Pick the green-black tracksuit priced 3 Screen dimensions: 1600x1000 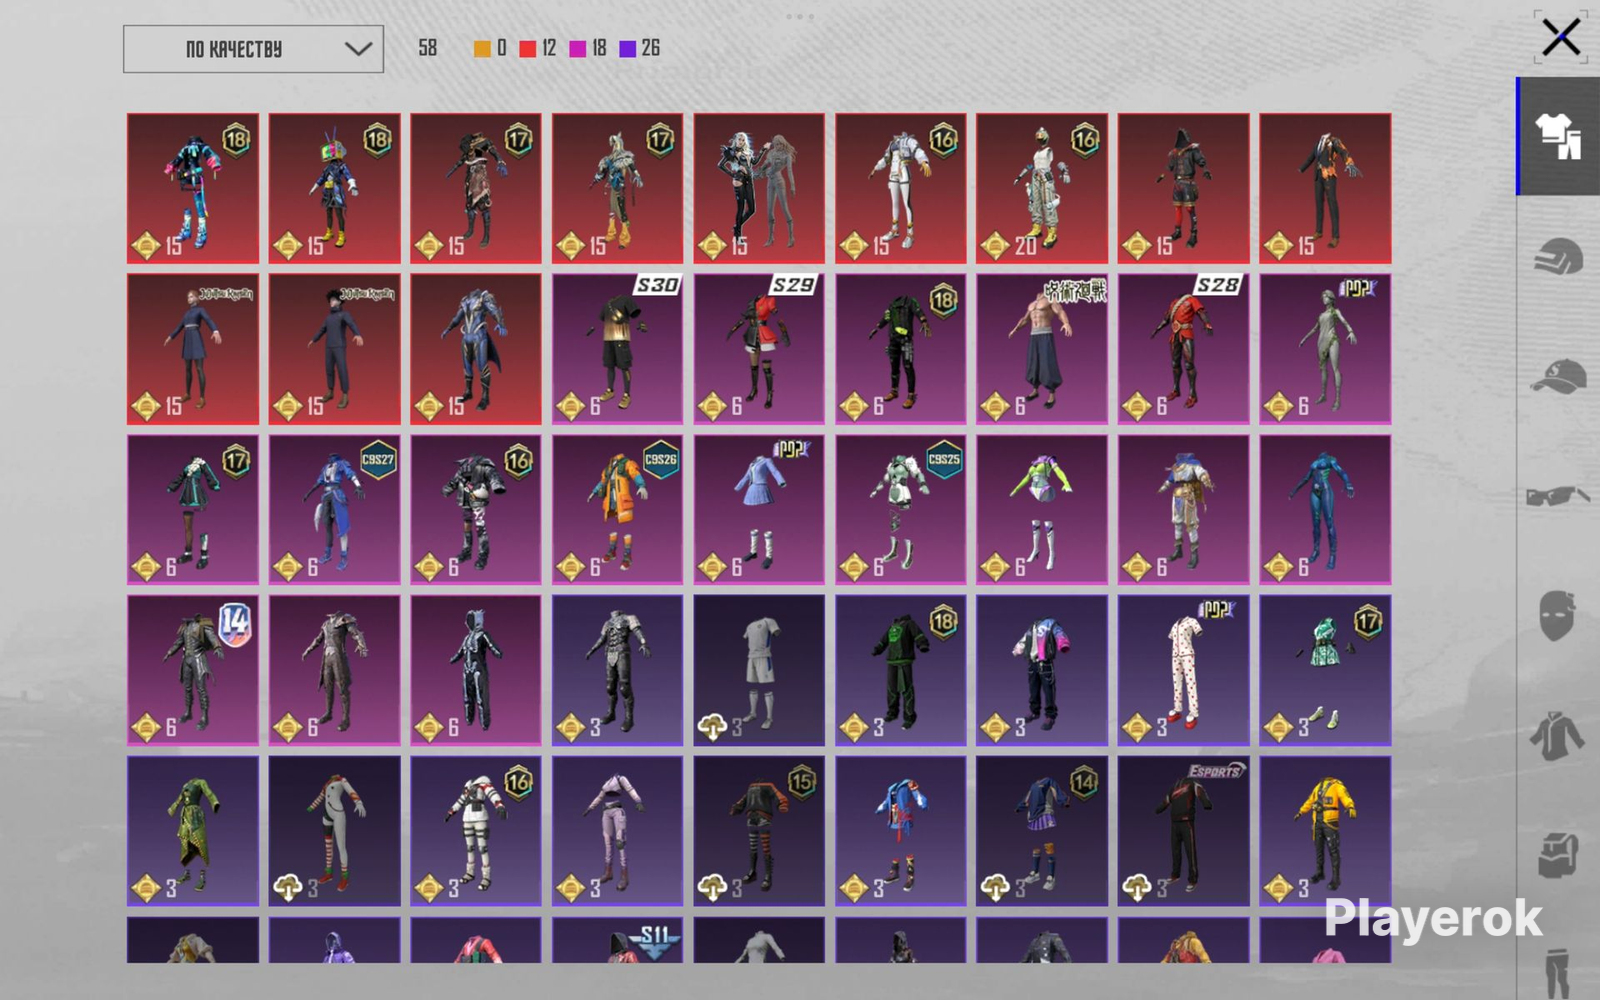[901, 670]
